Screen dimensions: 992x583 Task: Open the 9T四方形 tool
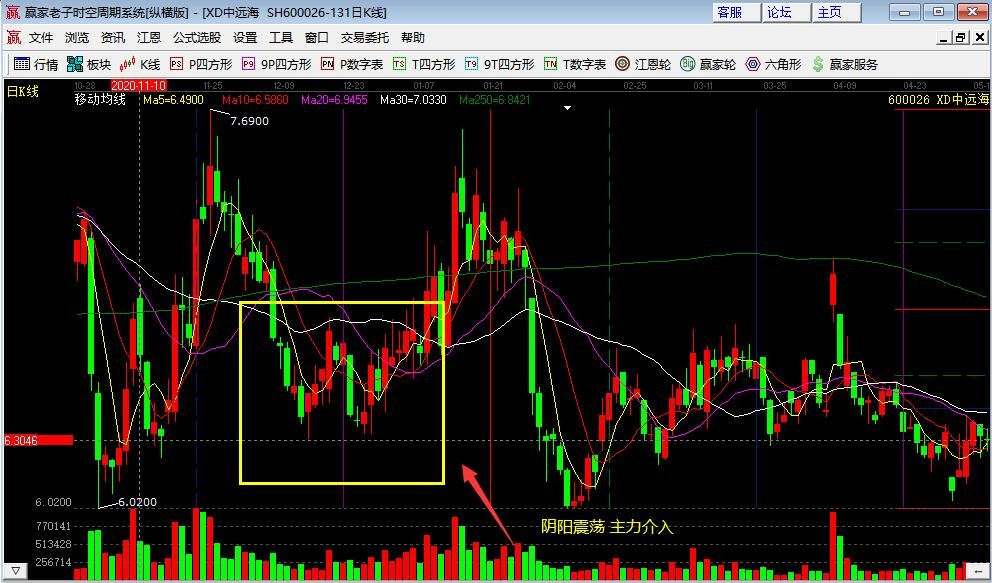[499, 64]
